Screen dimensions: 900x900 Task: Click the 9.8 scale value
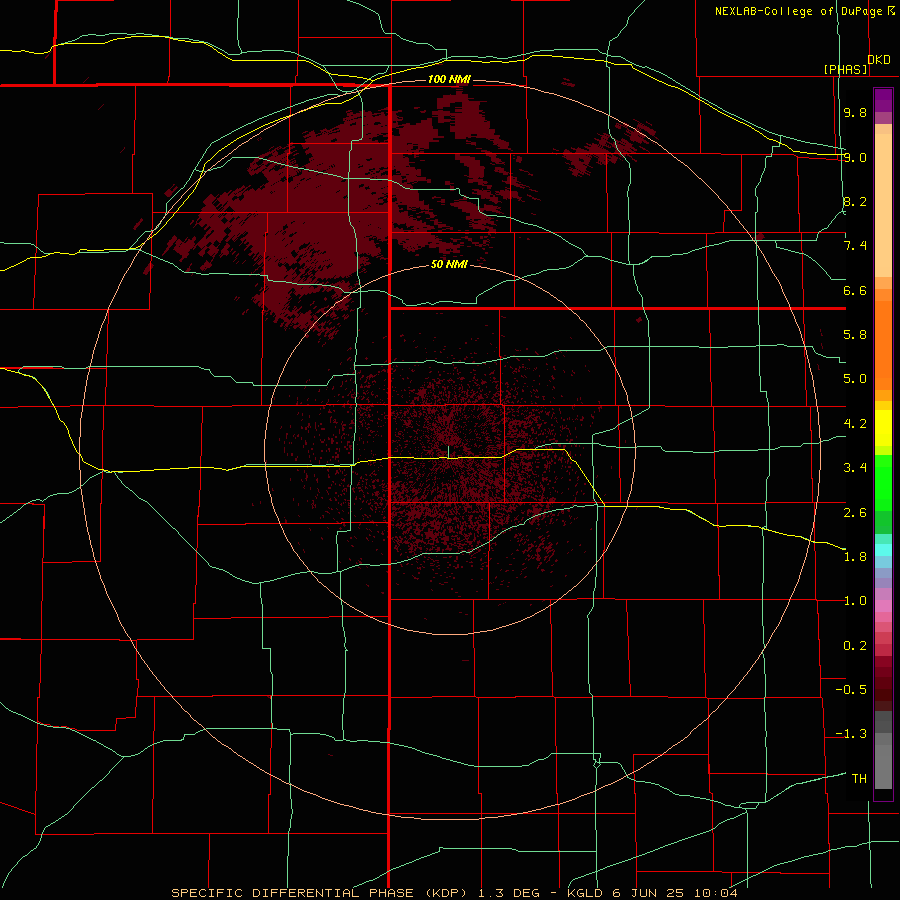click(x=855, y=112)
